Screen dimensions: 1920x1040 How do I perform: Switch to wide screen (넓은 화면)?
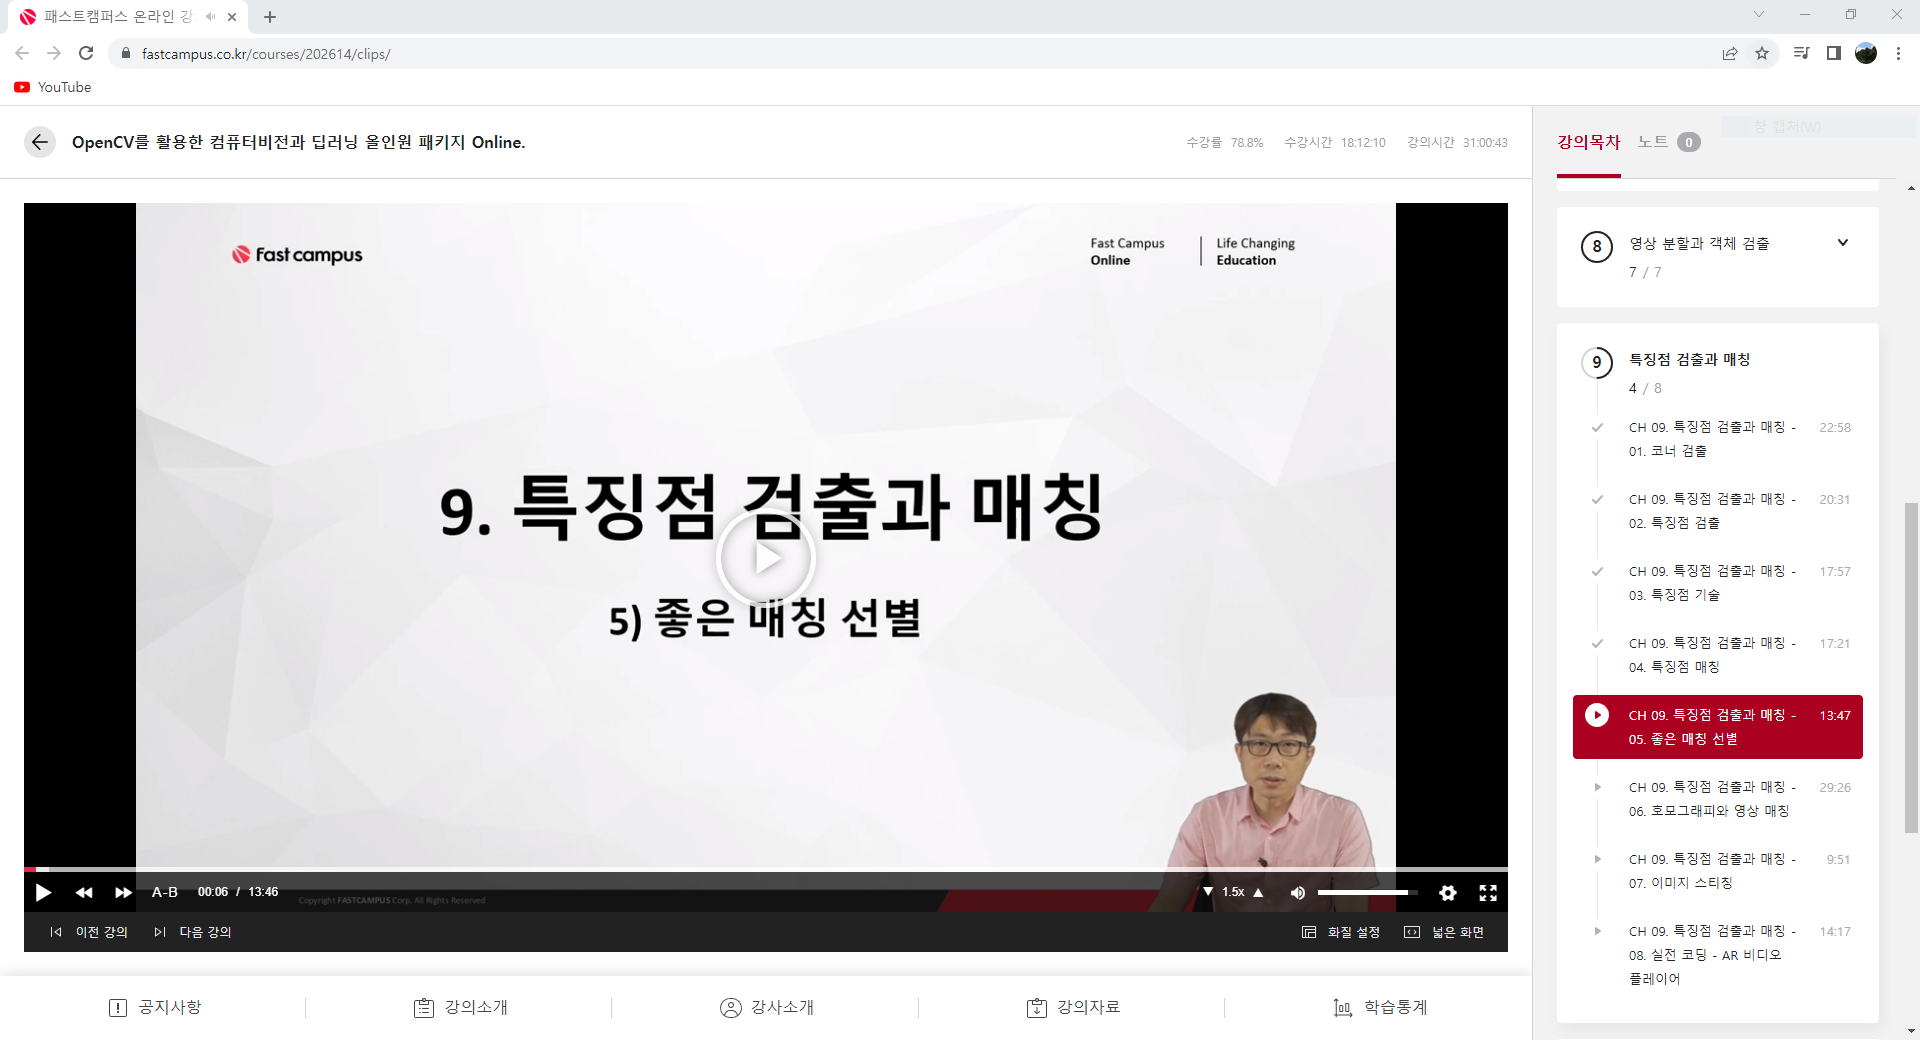[1444, 932]
